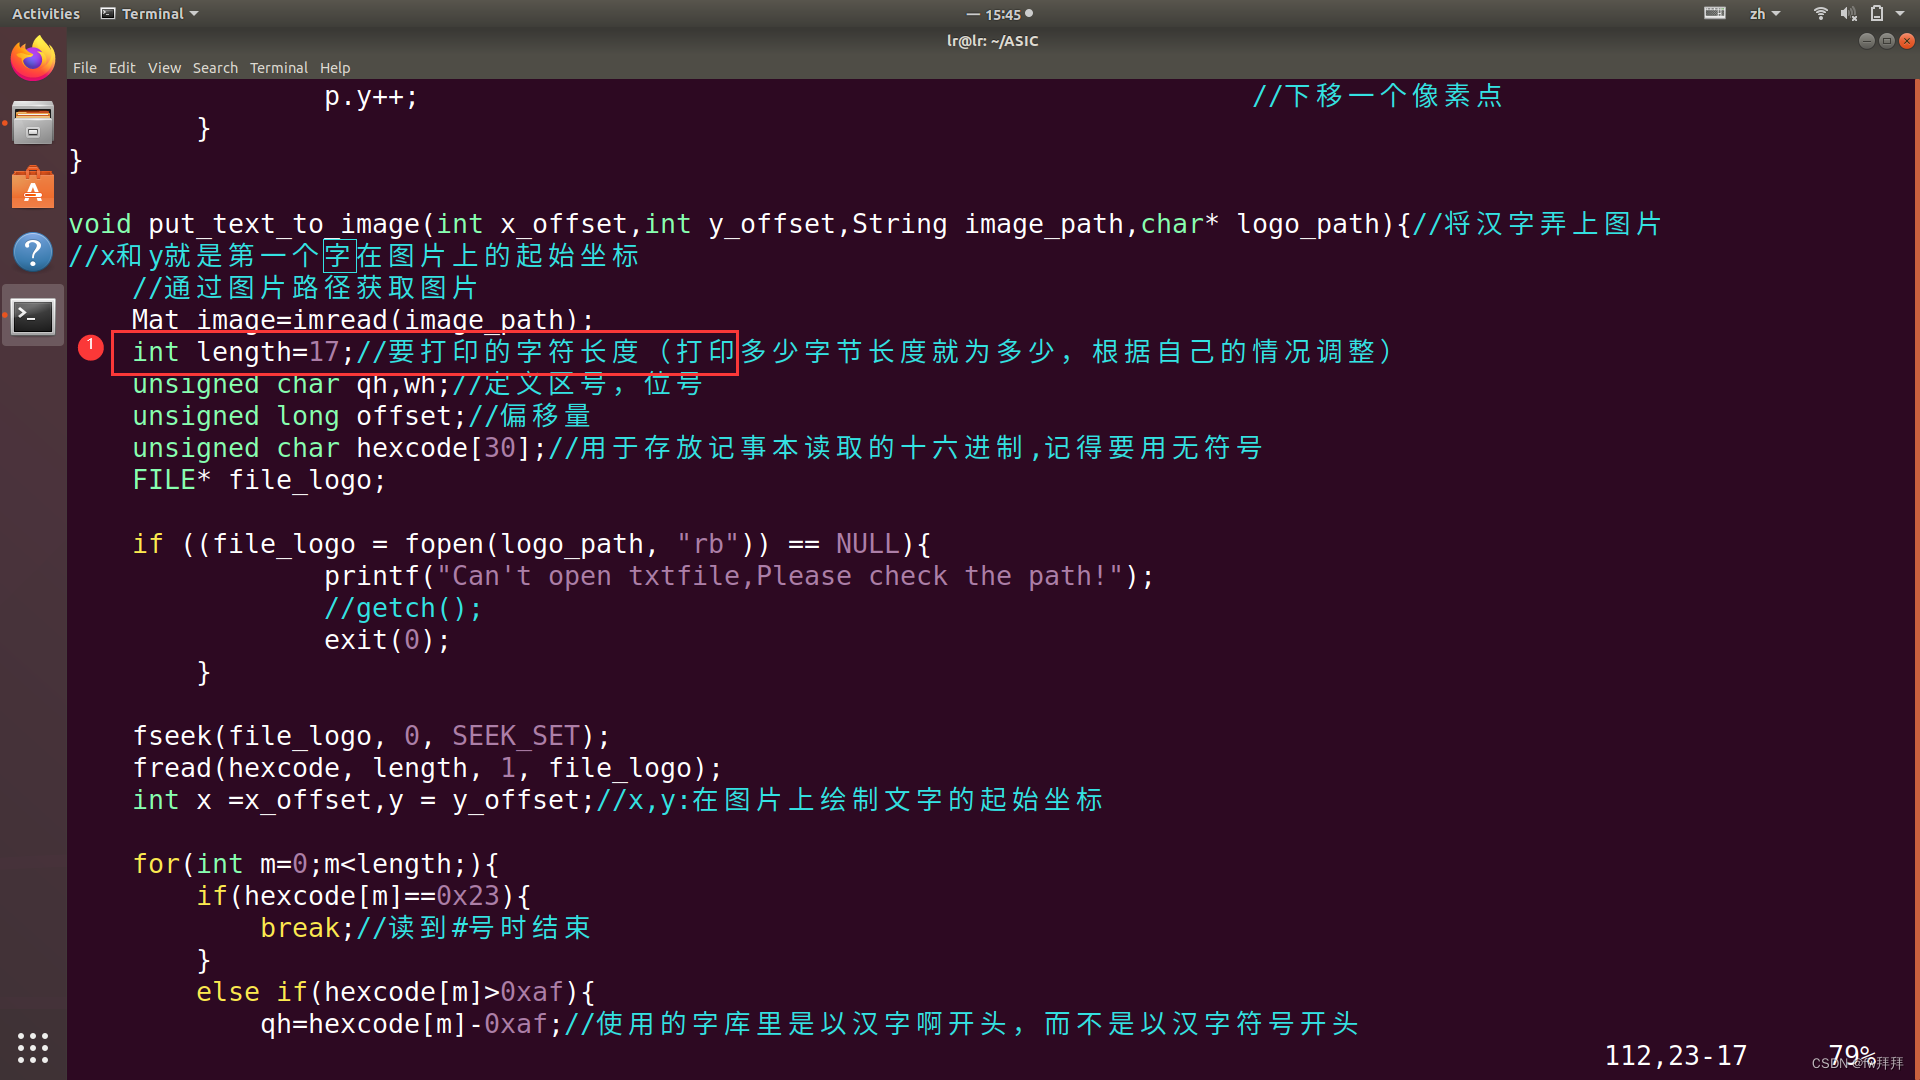
Task: Open the Edit menu
Action: point(122,68)
